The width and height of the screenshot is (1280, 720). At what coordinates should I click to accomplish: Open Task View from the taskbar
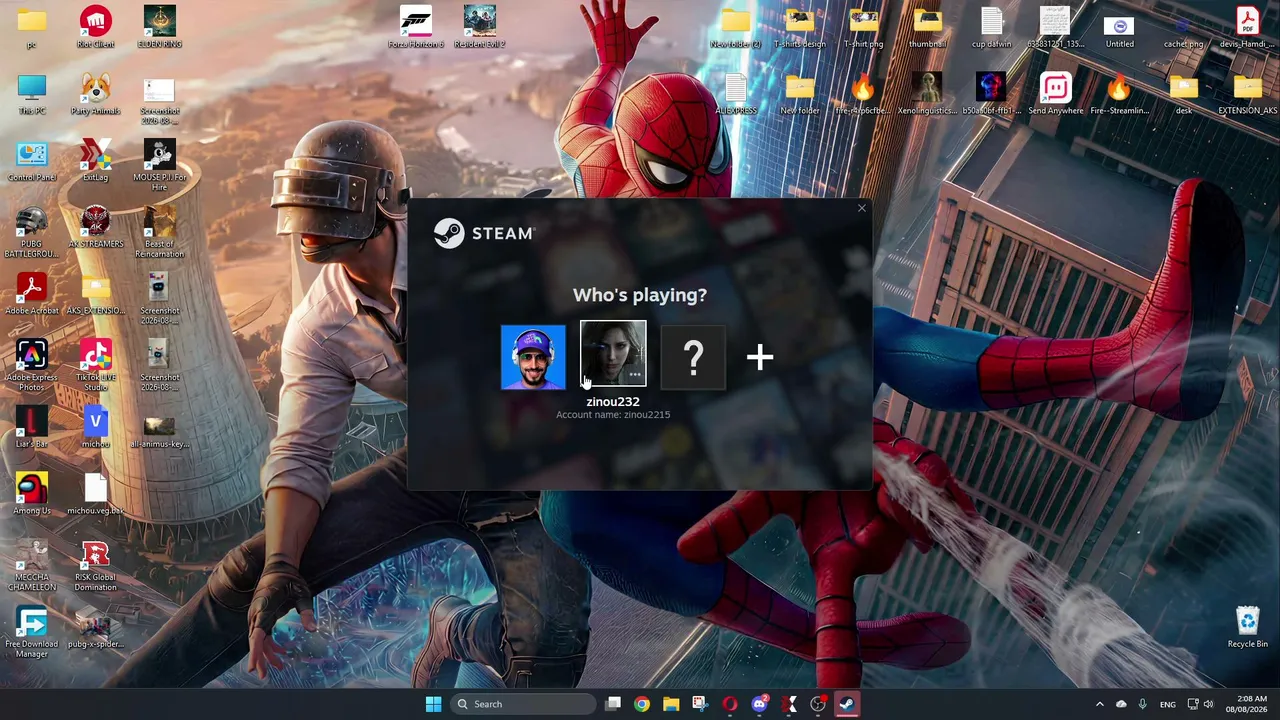pyautogui.click(x=613, y=704)
